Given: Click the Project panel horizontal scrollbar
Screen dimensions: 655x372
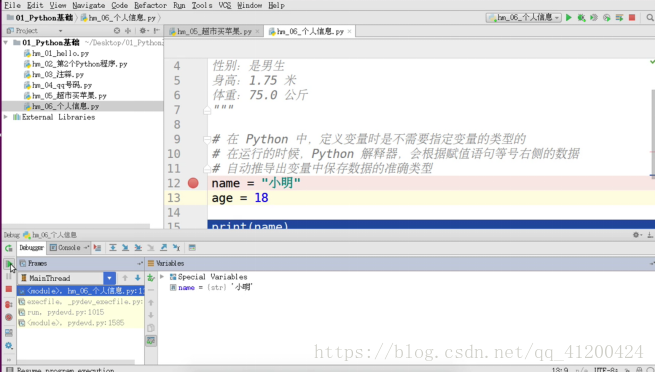Looking at the screenshot, I should click(x=76, y=226).
